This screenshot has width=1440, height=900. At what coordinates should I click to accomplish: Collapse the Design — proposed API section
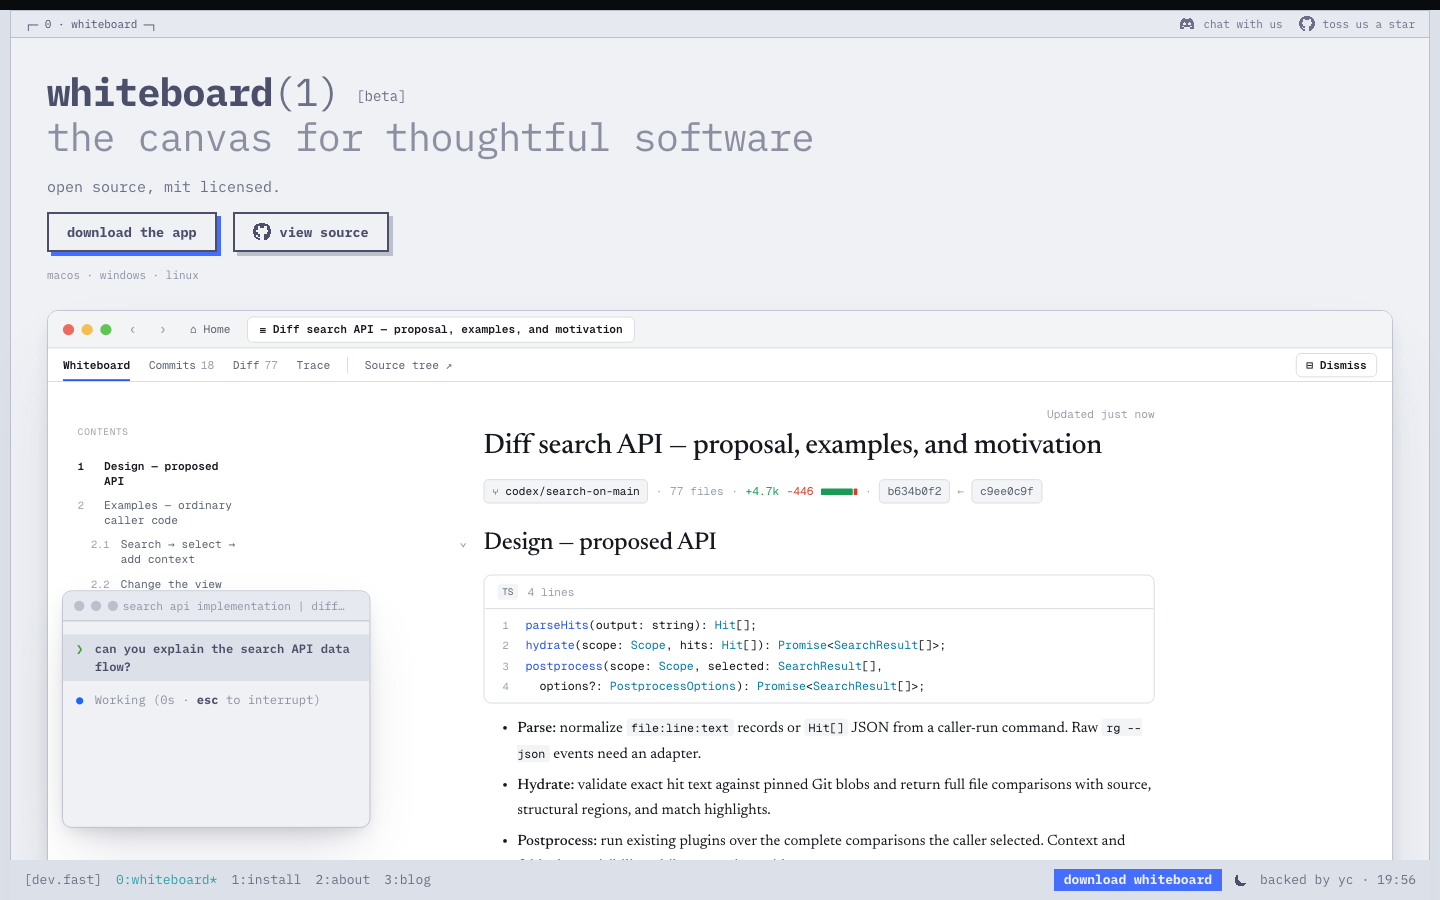tap(463, 544)
